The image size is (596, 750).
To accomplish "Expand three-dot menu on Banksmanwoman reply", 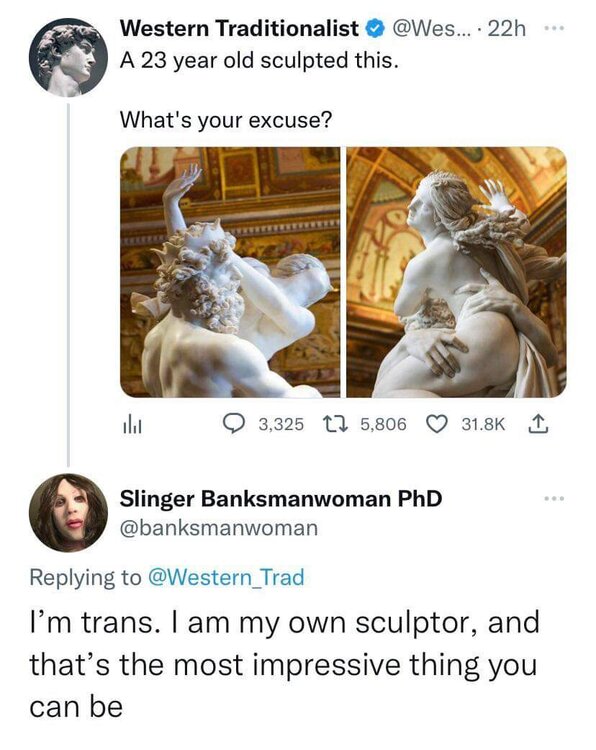I will click(554, 499).
